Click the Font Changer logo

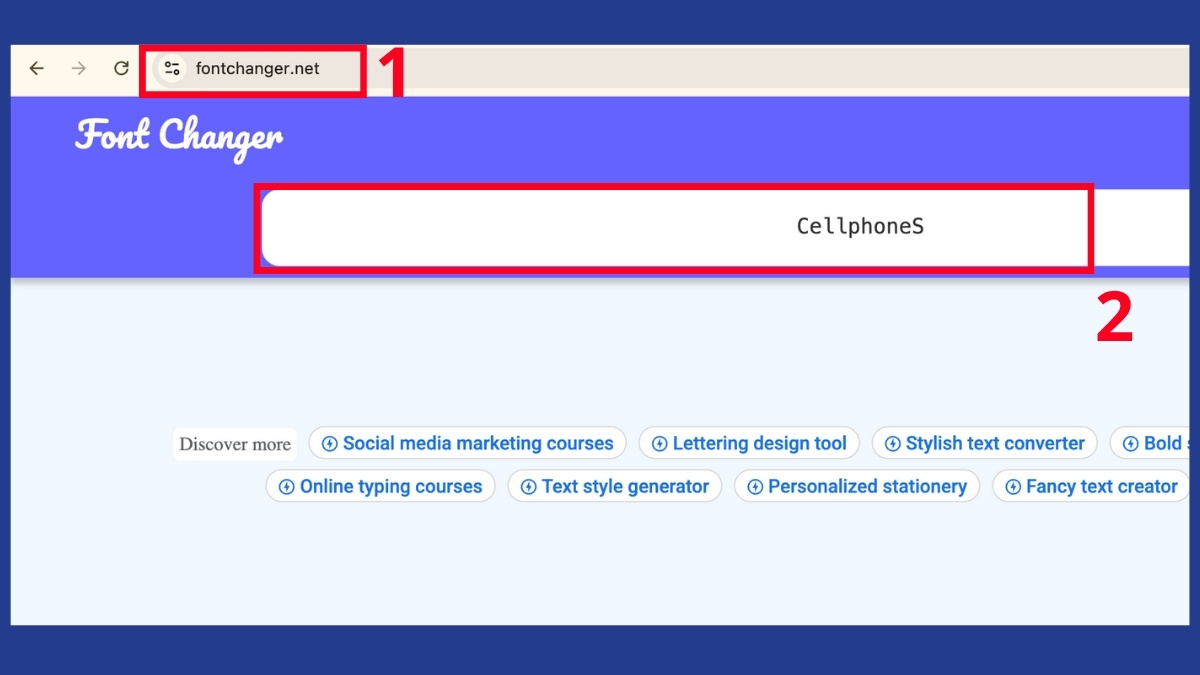178,137
